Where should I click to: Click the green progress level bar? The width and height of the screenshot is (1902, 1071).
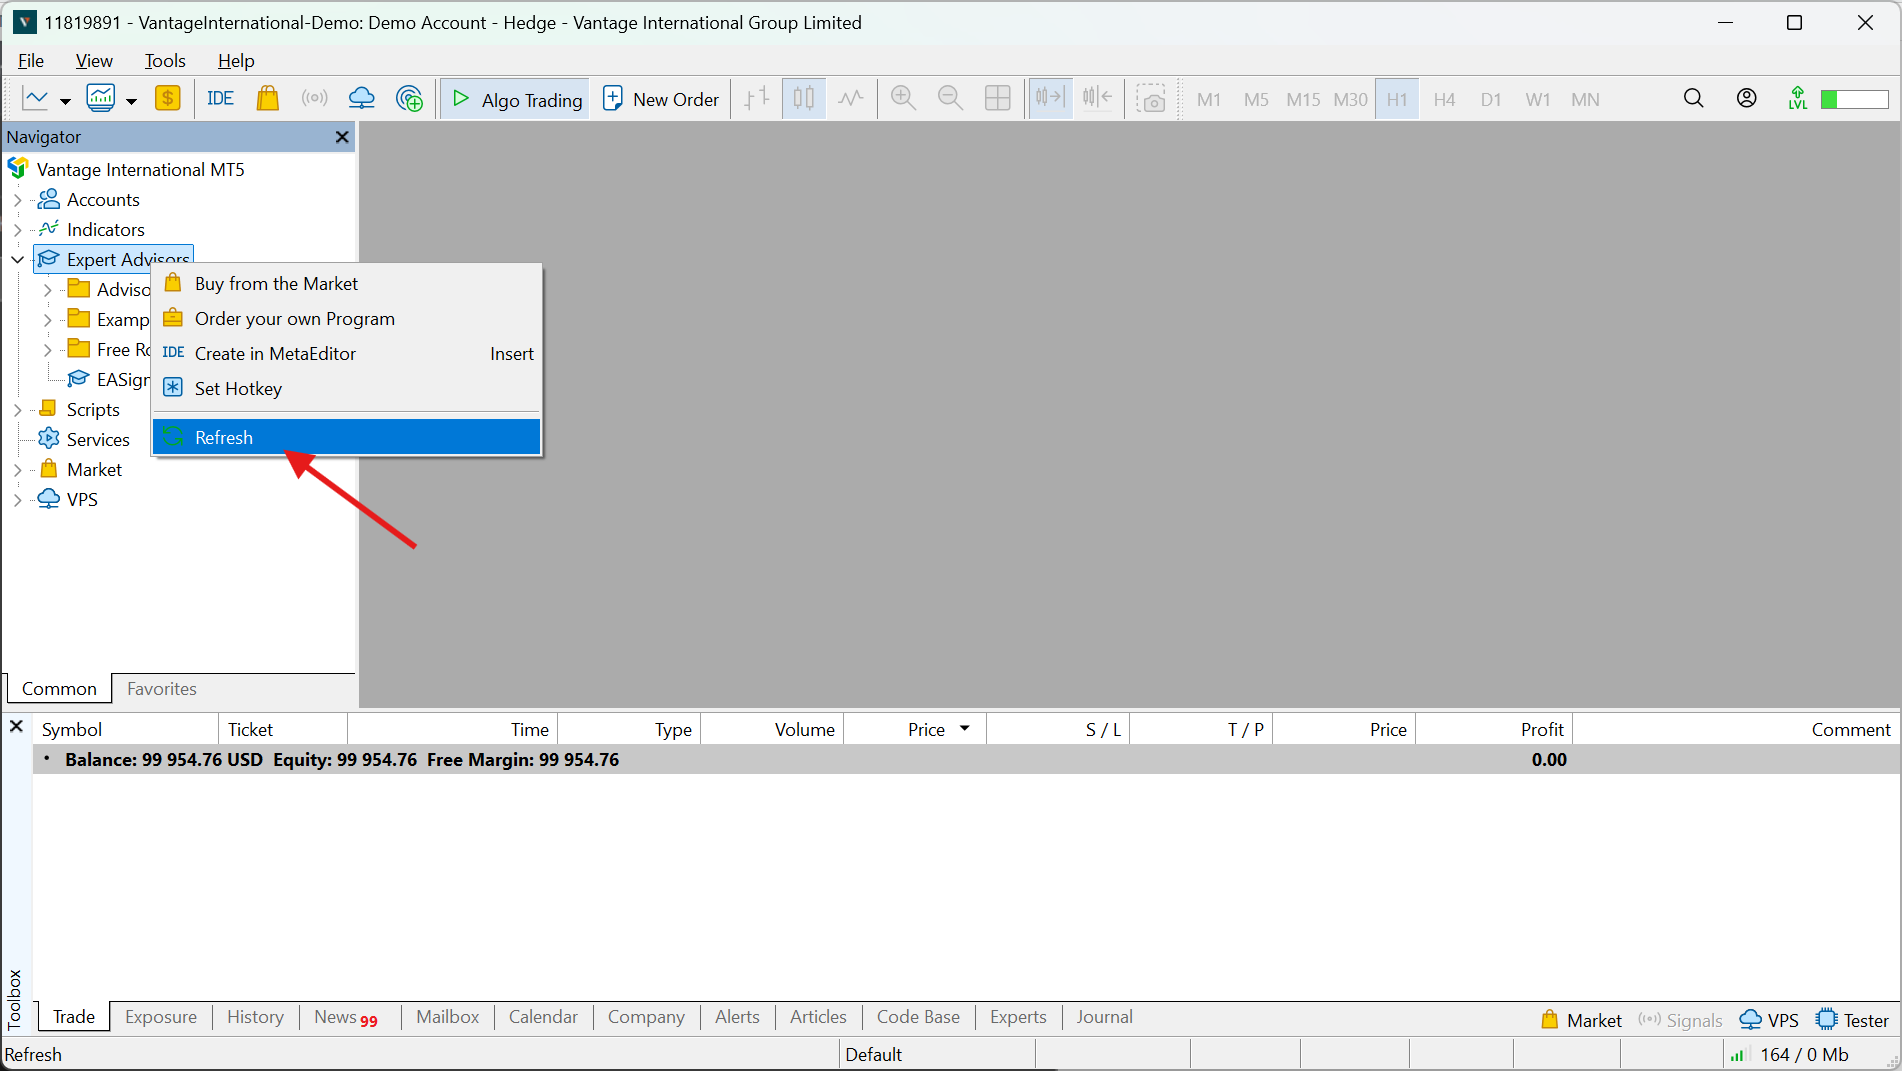pos(1854,99)
